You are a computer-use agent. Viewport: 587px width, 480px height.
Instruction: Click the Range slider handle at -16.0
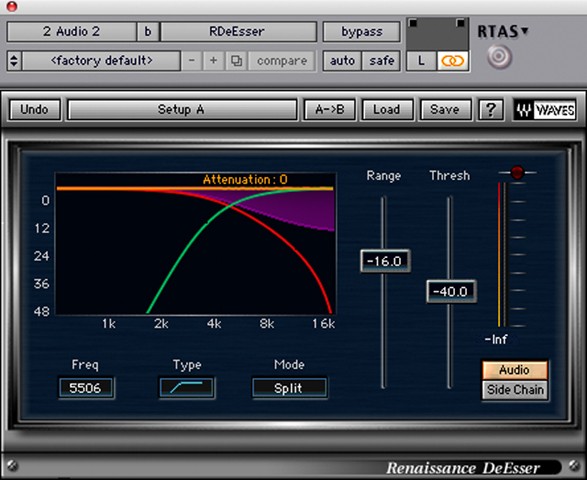385,261
